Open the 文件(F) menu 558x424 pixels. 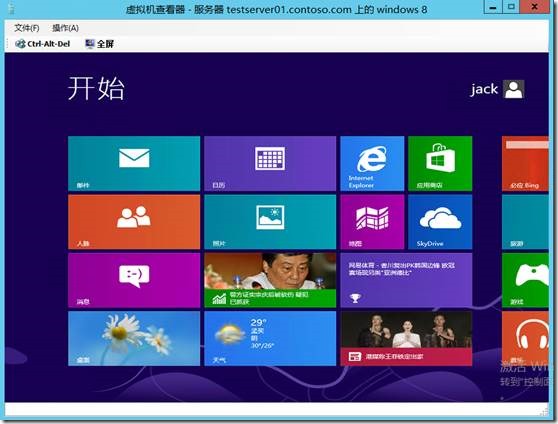pos(26,28)
